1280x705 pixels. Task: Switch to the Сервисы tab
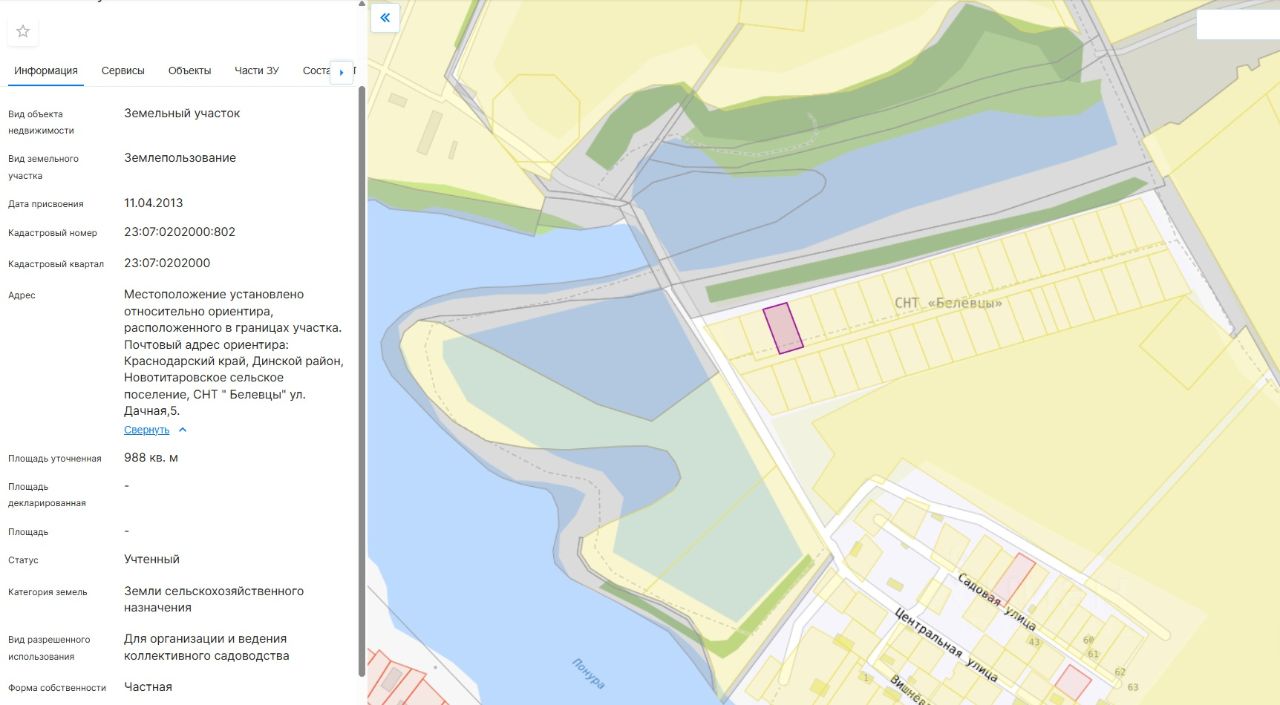(123, 71)
